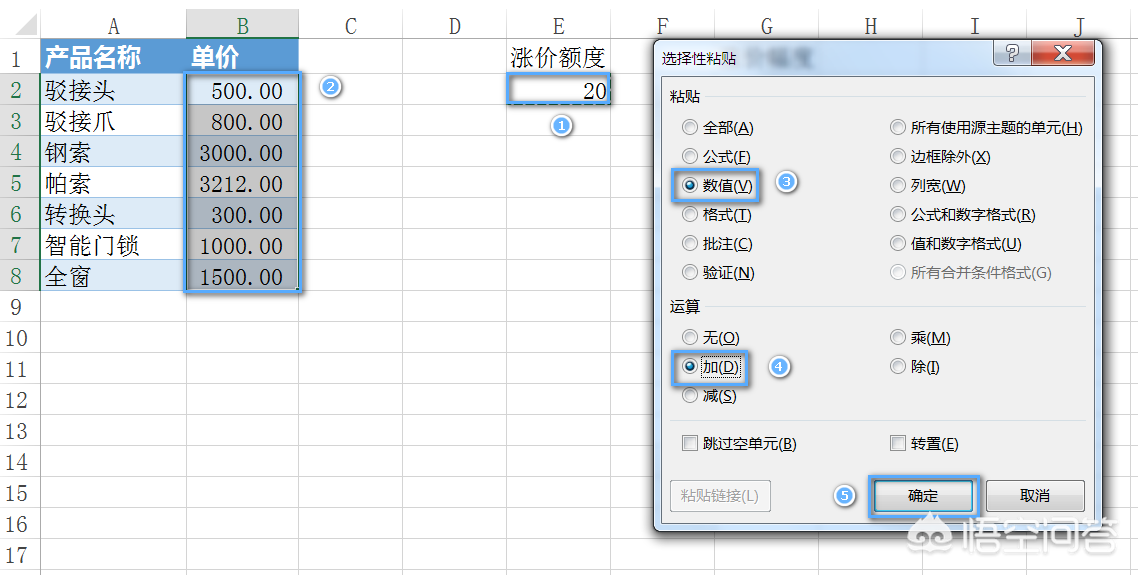This screenshot has width=1138, height=575.
Task: Select the 加(D) operation
Action: [x=690, y=367]
